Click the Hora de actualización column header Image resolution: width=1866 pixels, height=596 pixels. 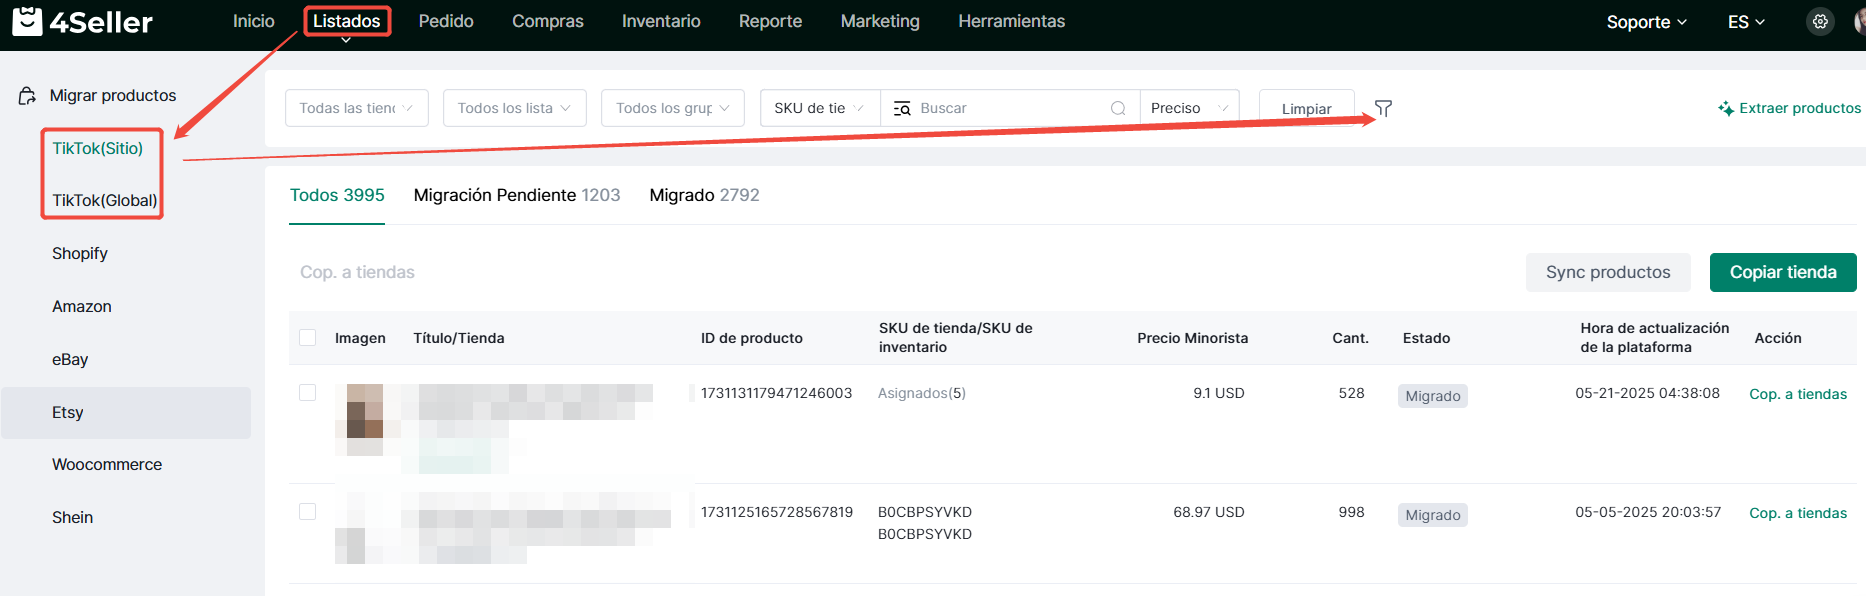[1654, 337]
